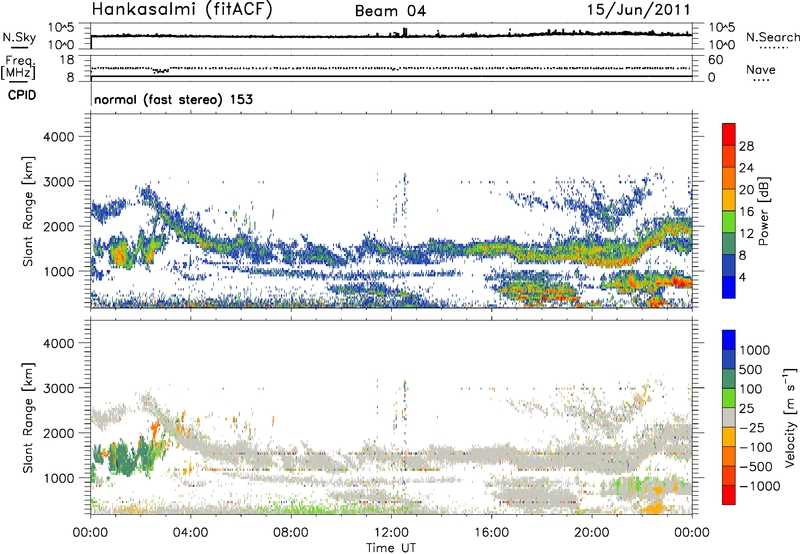Pick the light green Velocity segment between 25 and 100

(x=729, y=398)
